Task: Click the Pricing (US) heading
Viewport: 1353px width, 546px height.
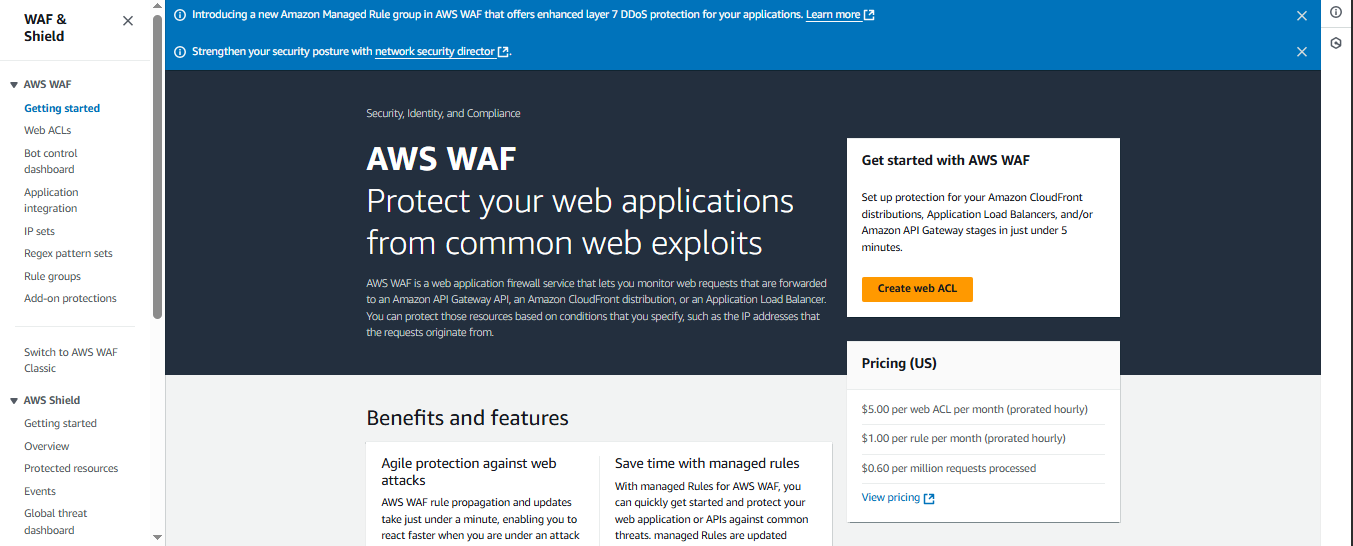Action: [x=899, y=363]
